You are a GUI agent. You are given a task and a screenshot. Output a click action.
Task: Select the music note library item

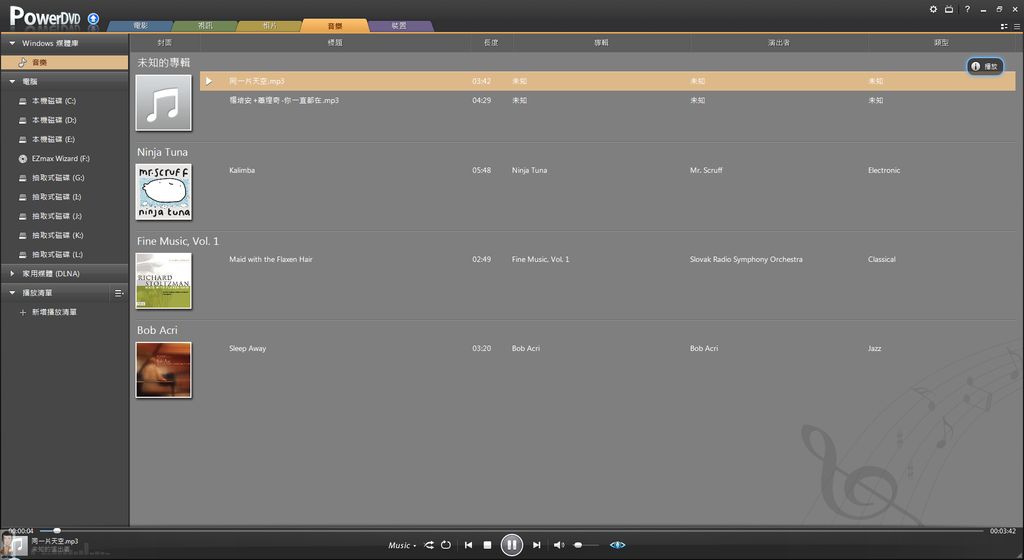coord(64,63)
